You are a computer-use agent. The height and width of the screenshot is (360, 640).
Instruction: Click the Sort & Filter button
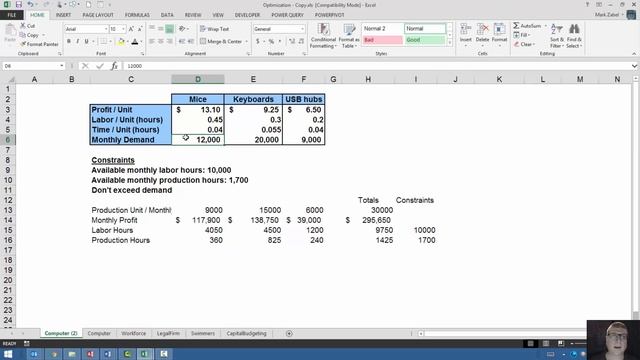pos(557,36)
